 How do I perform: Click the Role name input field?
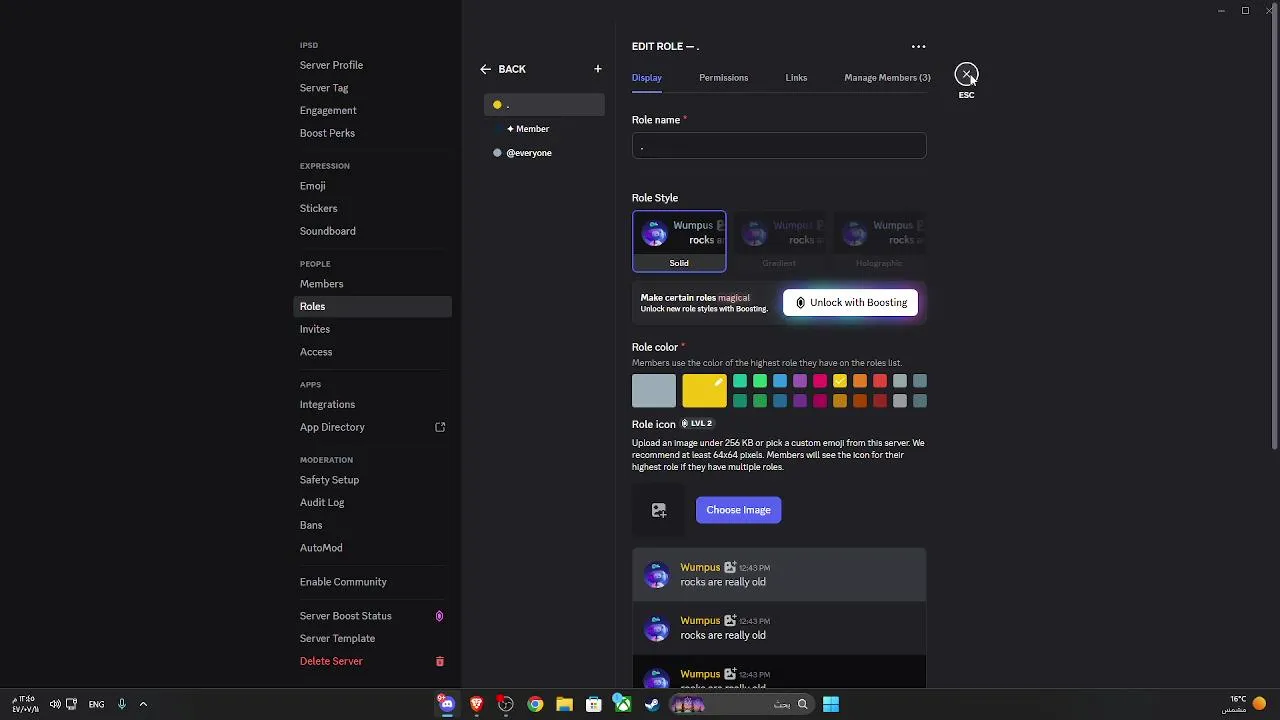tap(779, 147)
